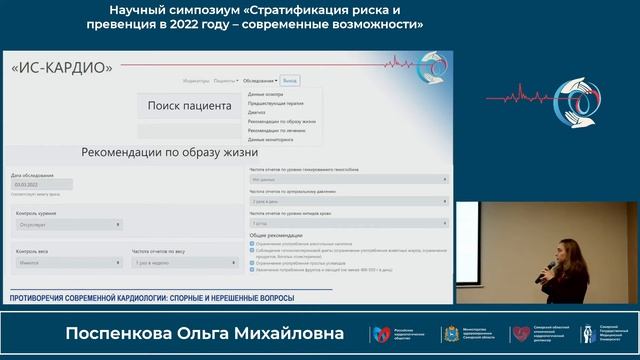This screenshot has height=360, width=640.
Task: Click the Индикаторы link in the navbar
Action: coord(196,81)
